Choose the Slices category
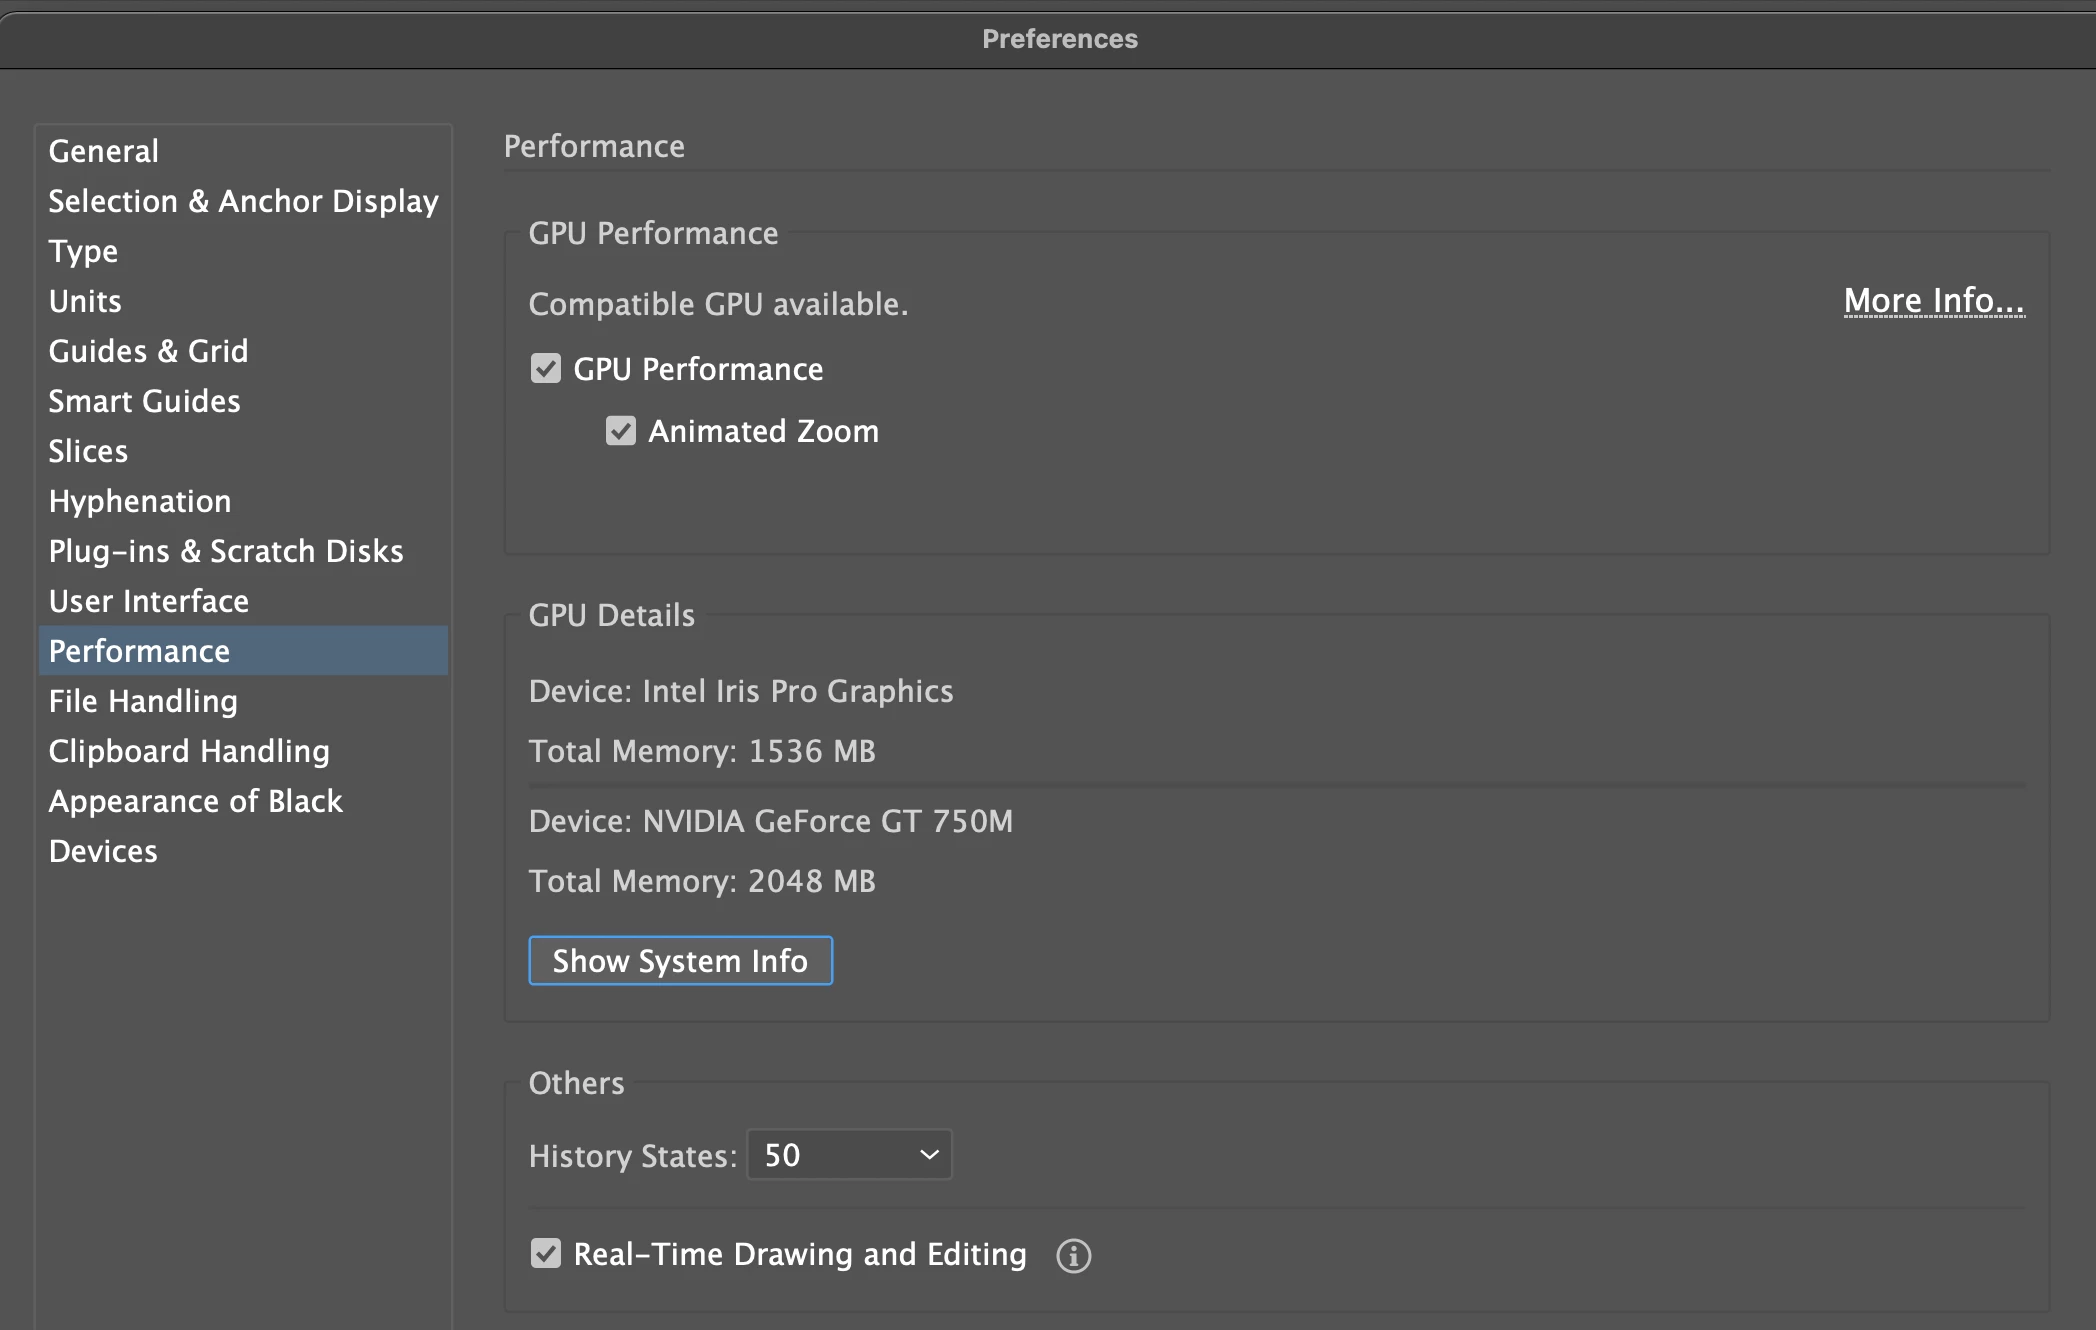 click(x=88, y=451)
